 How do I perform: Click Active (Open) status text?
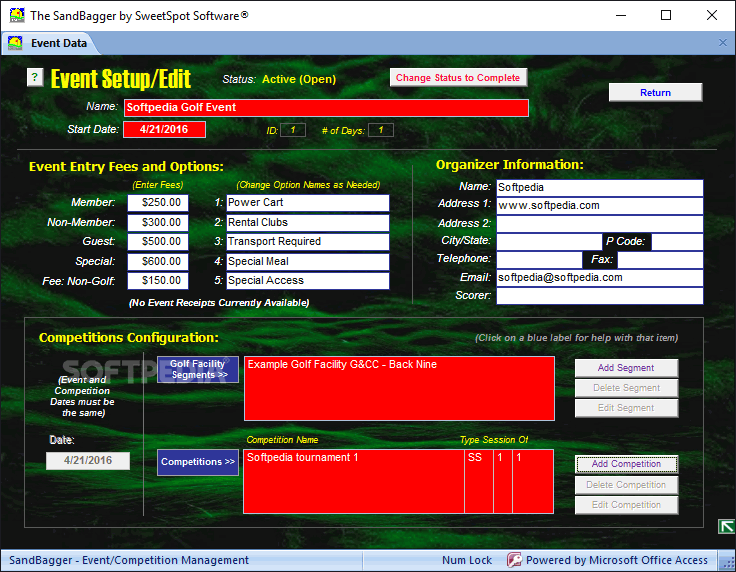coord(299,79)
